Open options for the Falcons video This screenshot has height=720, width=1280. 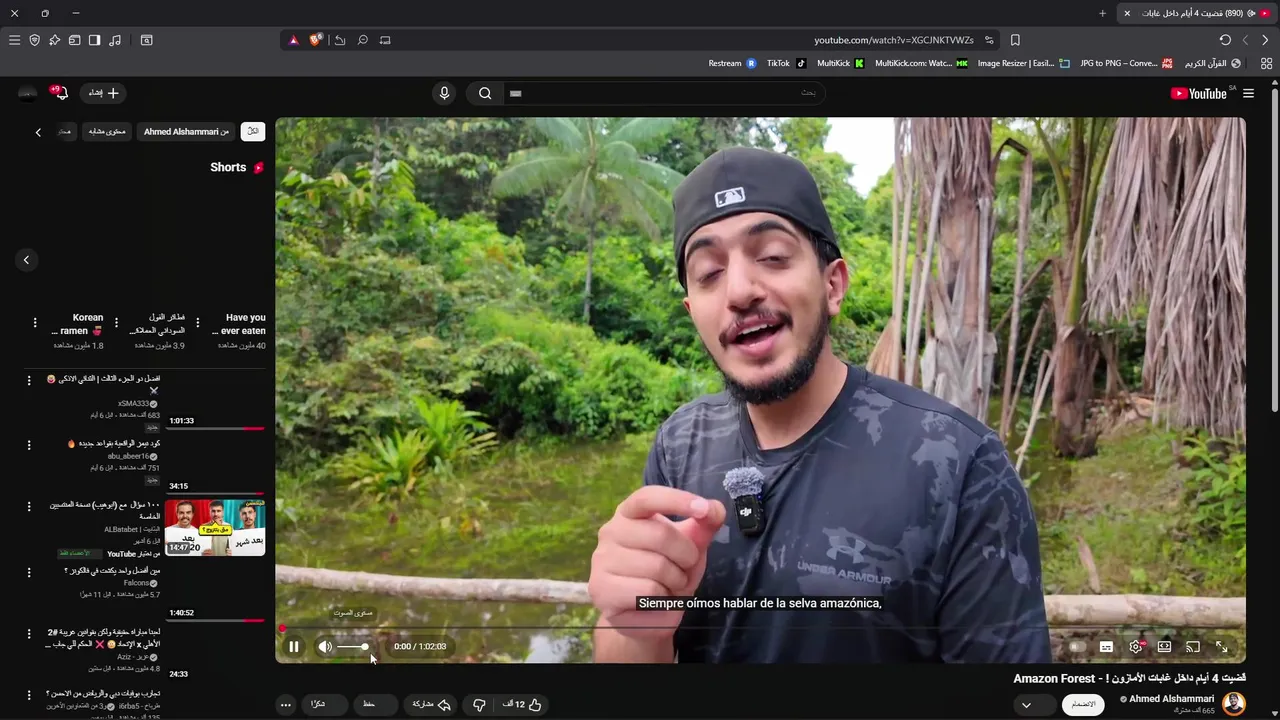[x=29, y=573]
